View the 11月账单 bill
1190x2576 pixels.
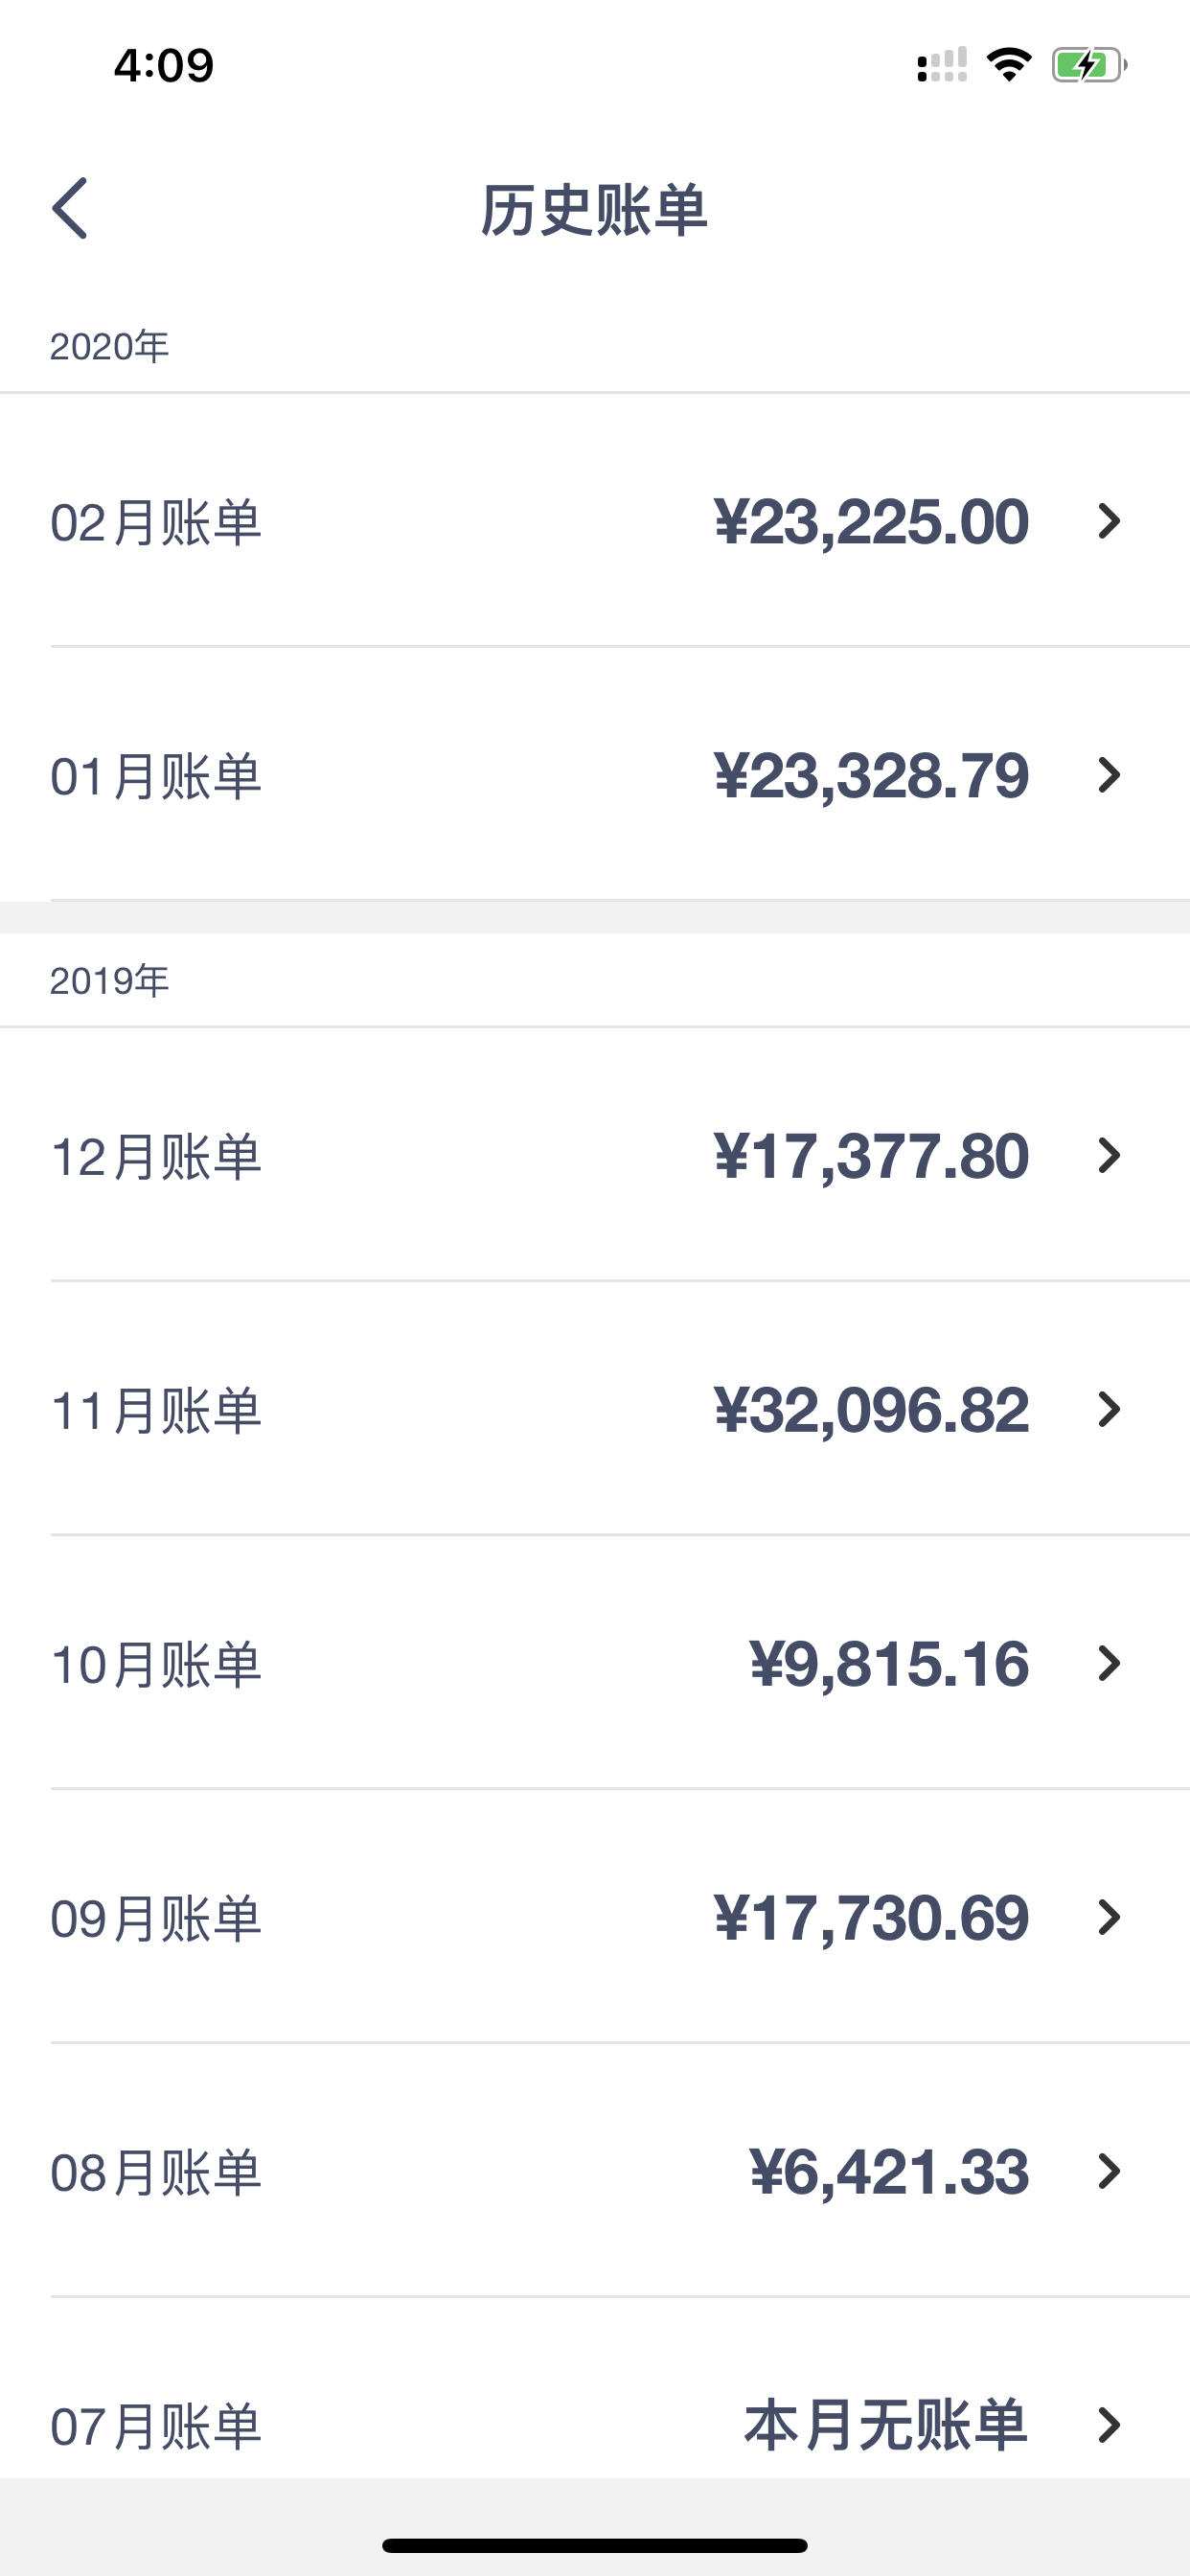point(595,1409)
